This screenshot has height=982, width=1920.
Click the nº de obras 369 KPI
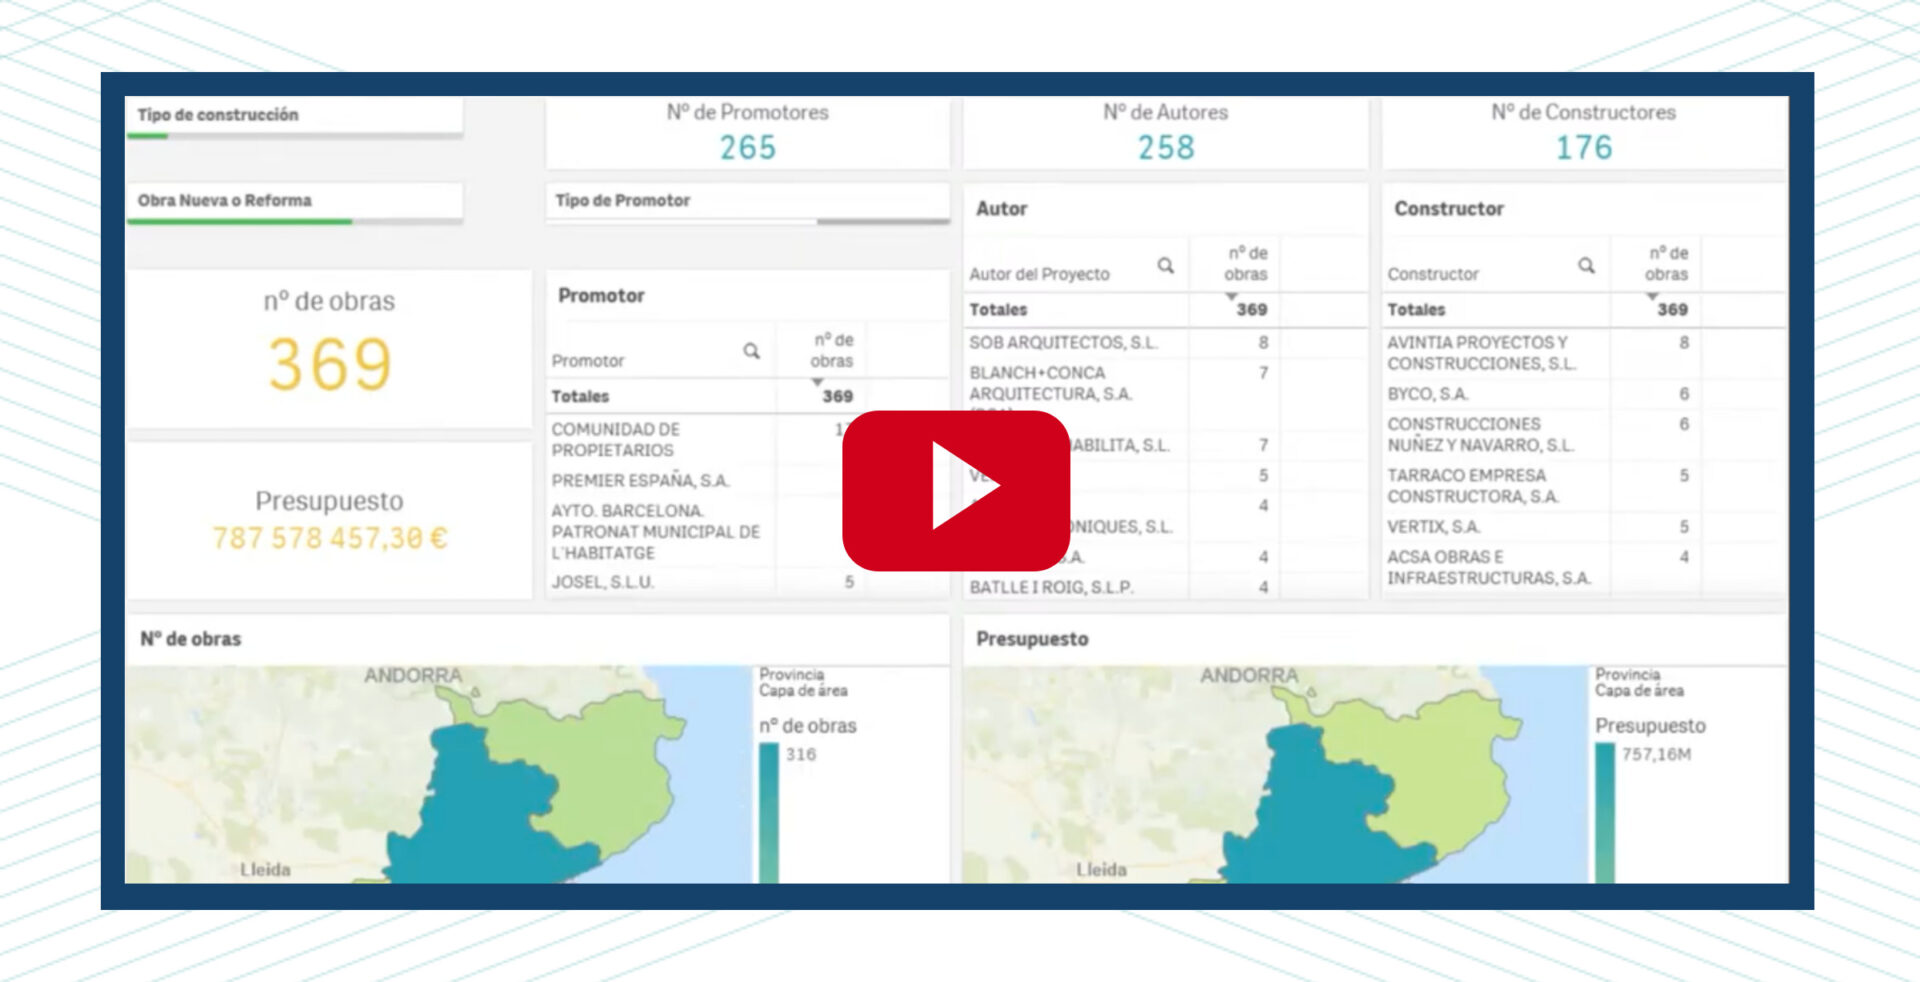click(329, 348)
